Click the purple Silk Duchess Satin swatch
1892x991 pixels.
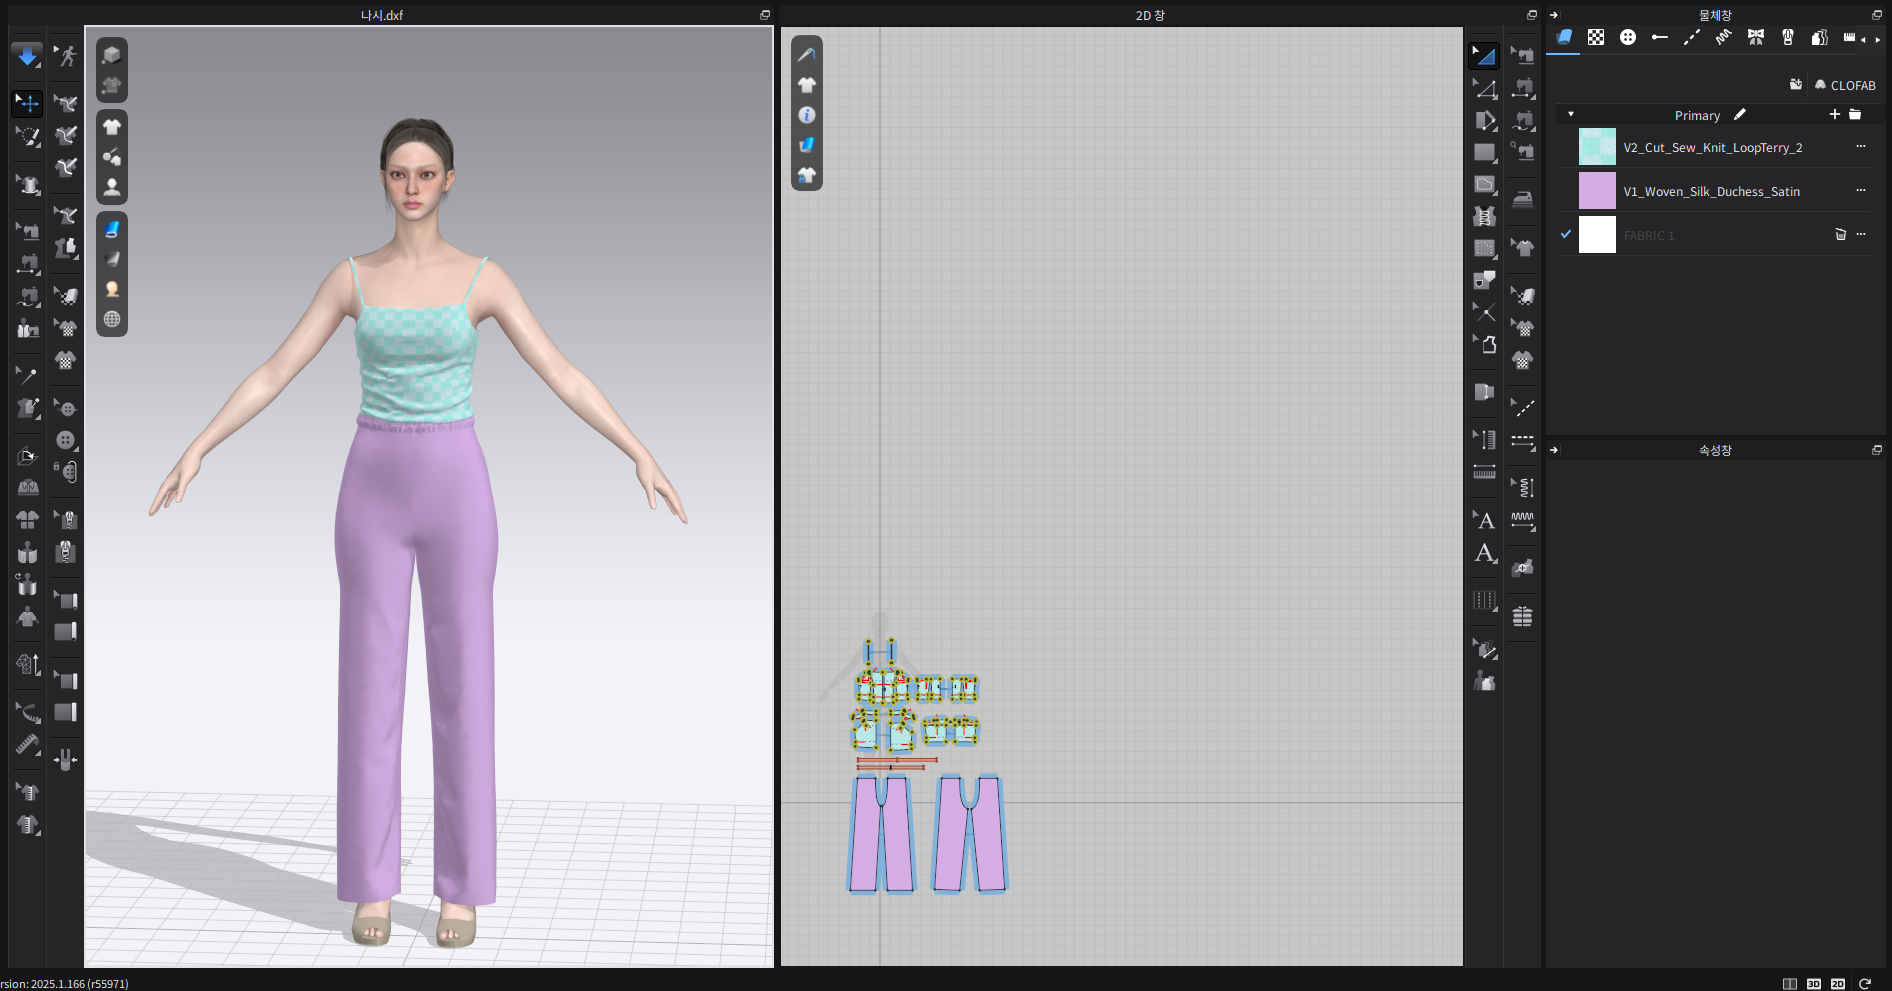click(x=1597, y=191)
